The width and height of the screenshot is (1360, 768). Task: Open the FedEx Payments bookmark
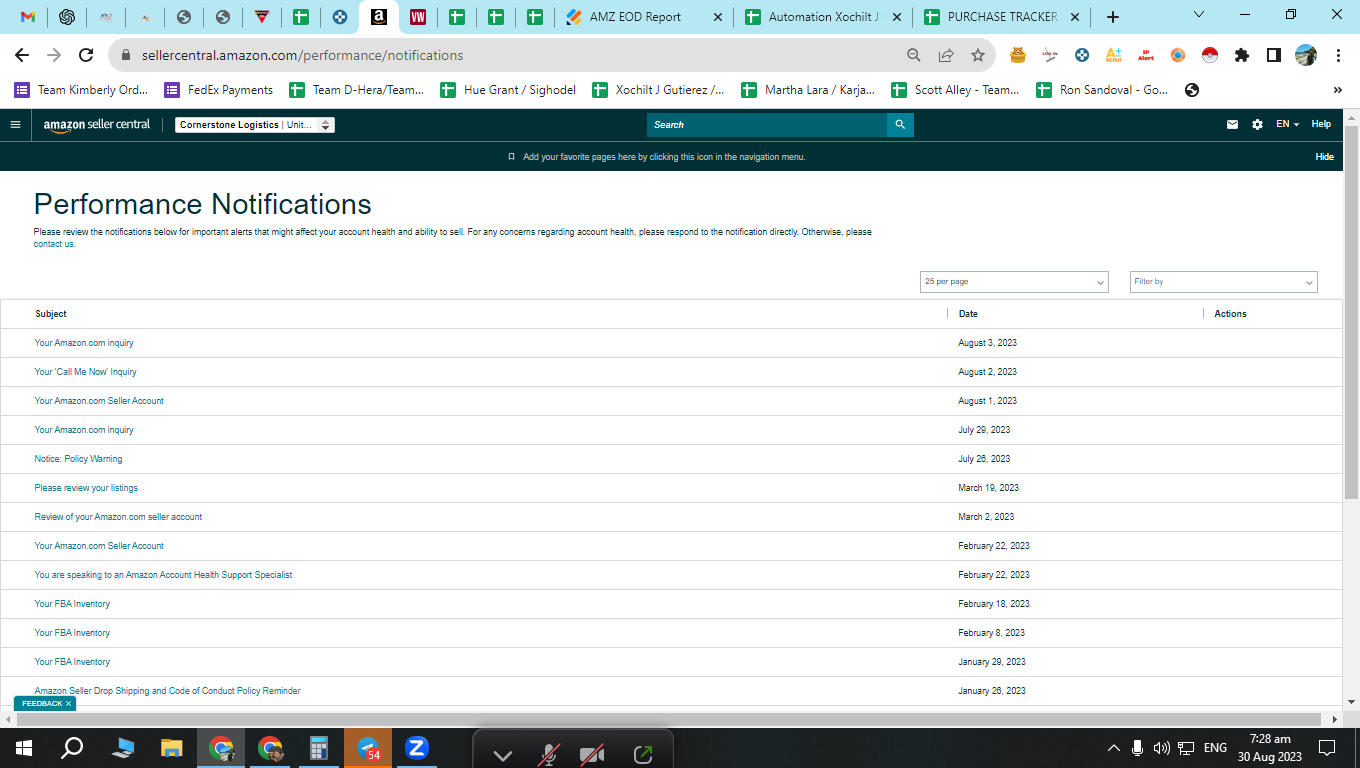[219, 90]
